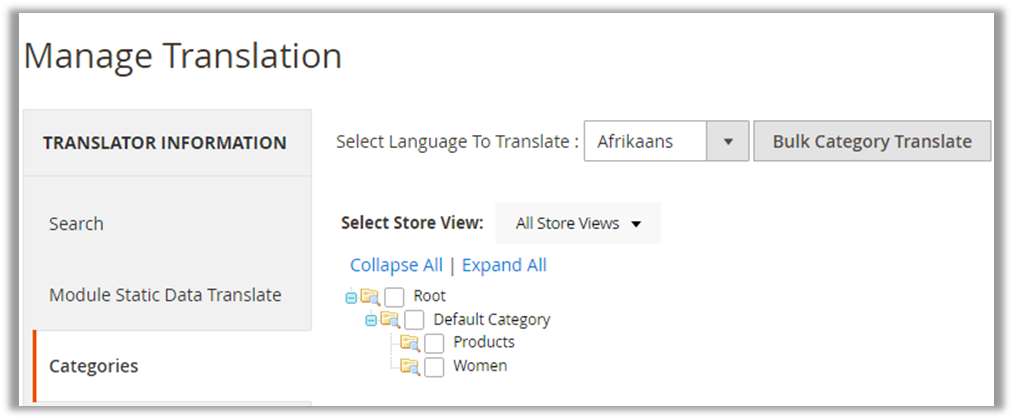
Task: Click the Products category folder icon
Action: coord(410,342)
